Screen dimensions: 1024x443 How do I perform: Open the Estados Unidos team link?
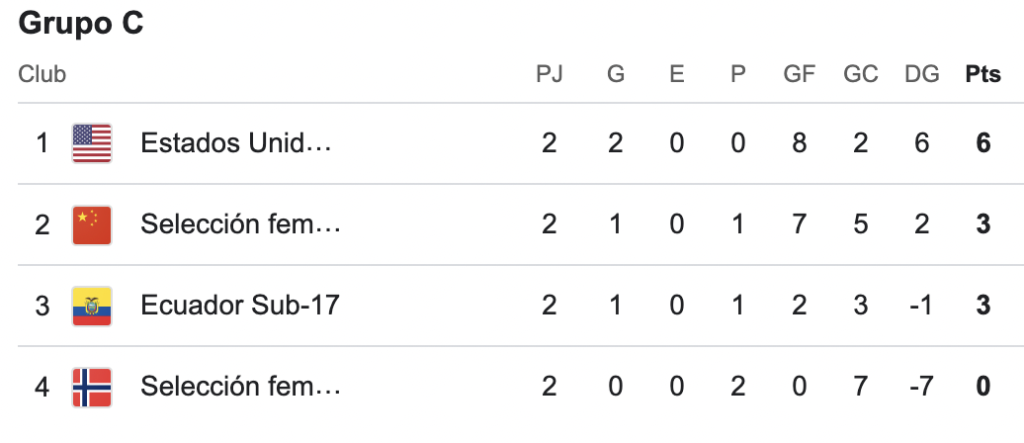coord(235,143)
